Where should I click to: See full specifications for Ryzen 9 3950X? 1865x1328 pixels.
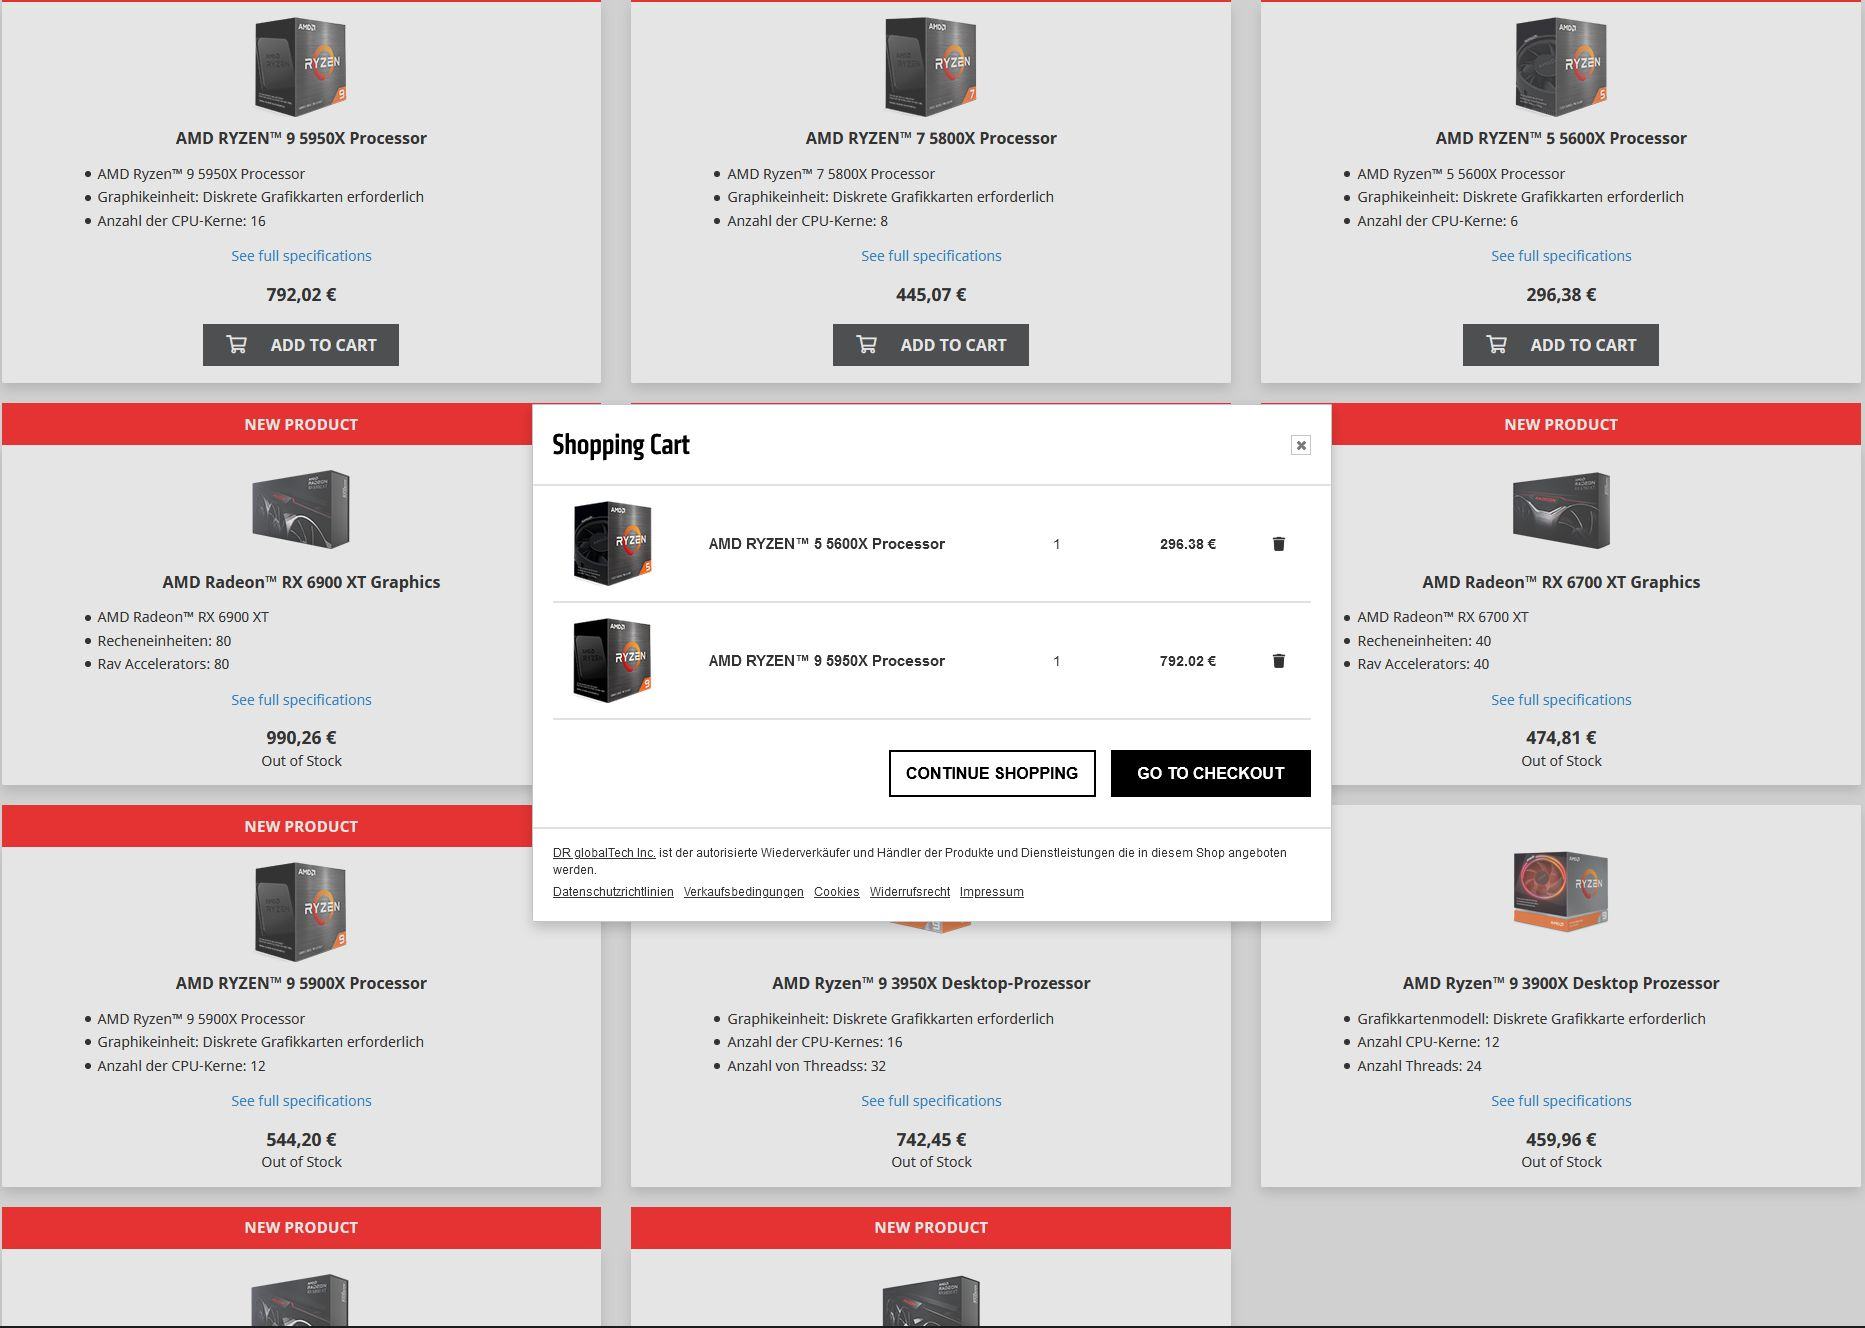tap(931, 1101)
